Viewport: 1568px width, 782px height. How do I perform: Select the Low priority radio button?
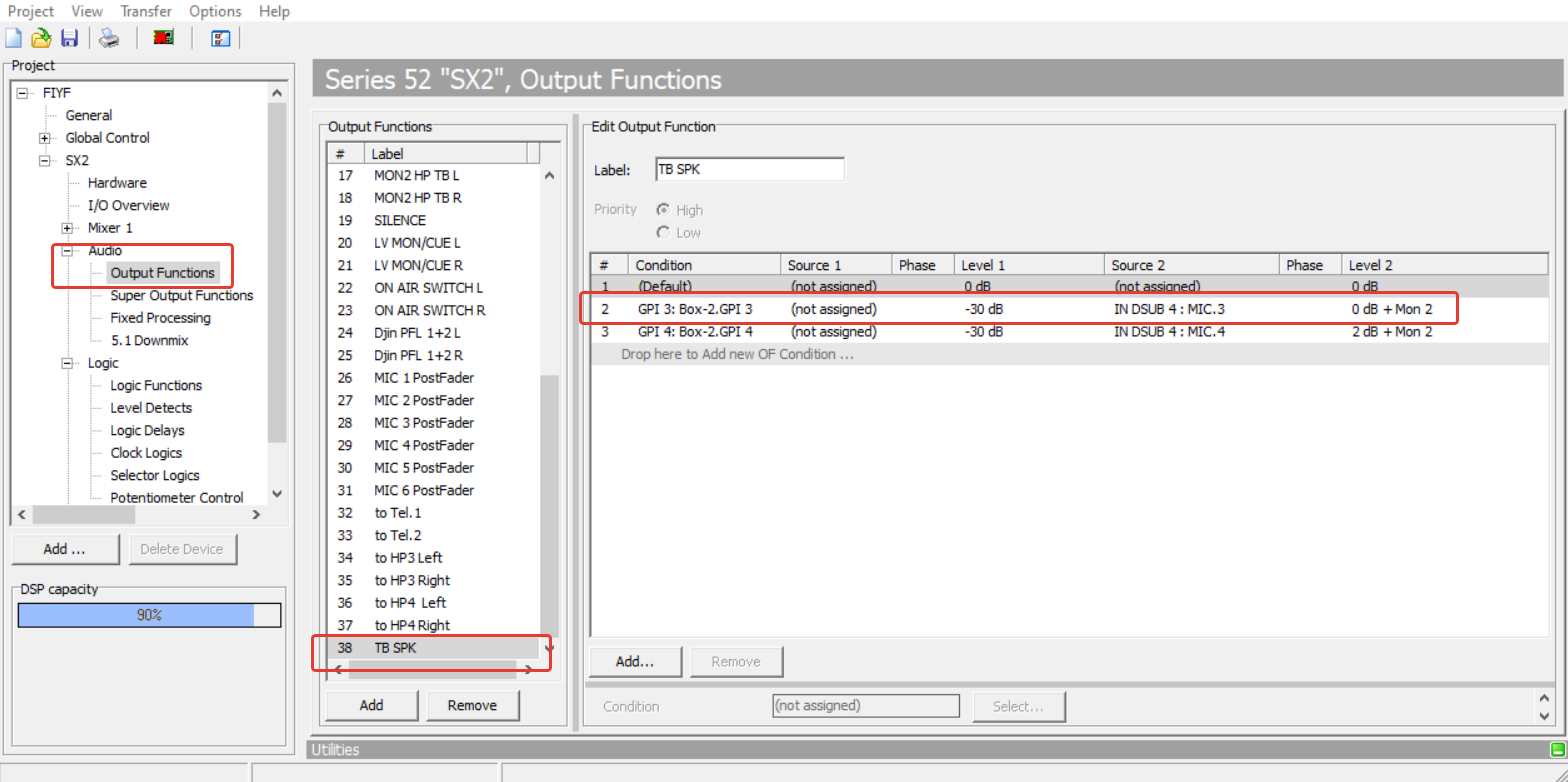click(x=662, y=233)
